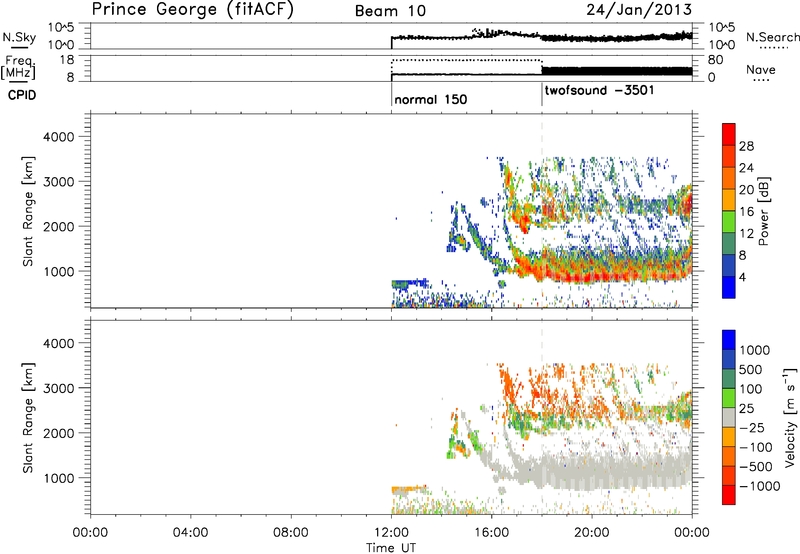
Task: Click the 'twofsound -3501' CPID marker text
Action: coord(599,91)
